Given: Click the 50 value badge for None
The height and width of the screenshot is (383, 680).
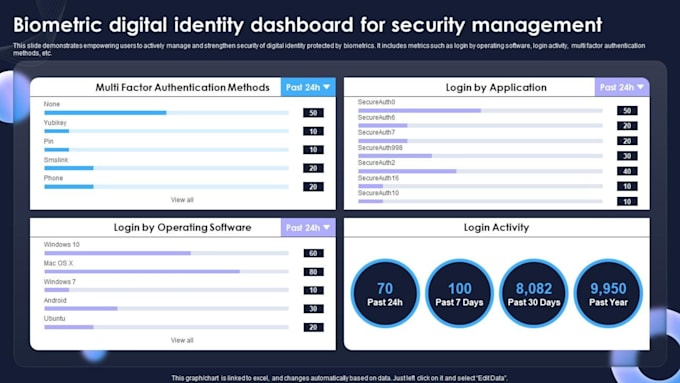Looking at the screenshot, I should (x=314, y=113).
